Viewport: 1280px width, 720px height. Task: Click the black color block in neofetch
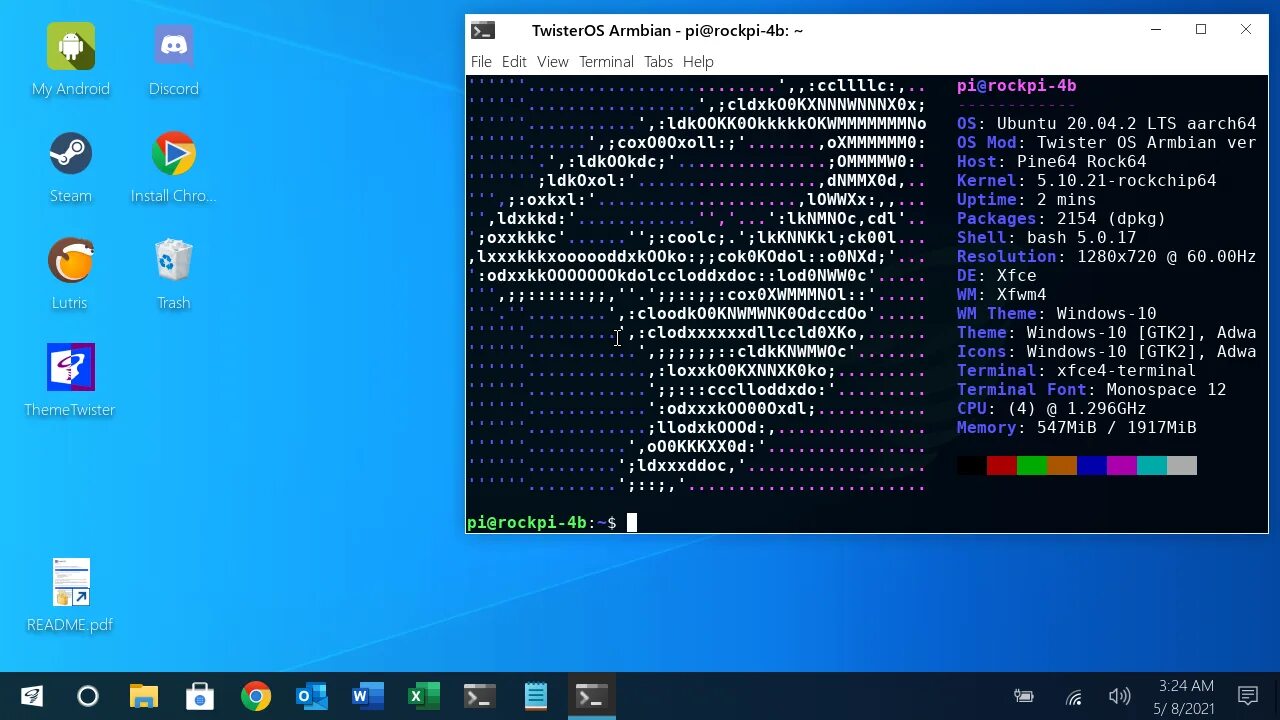tap(972, 465)
